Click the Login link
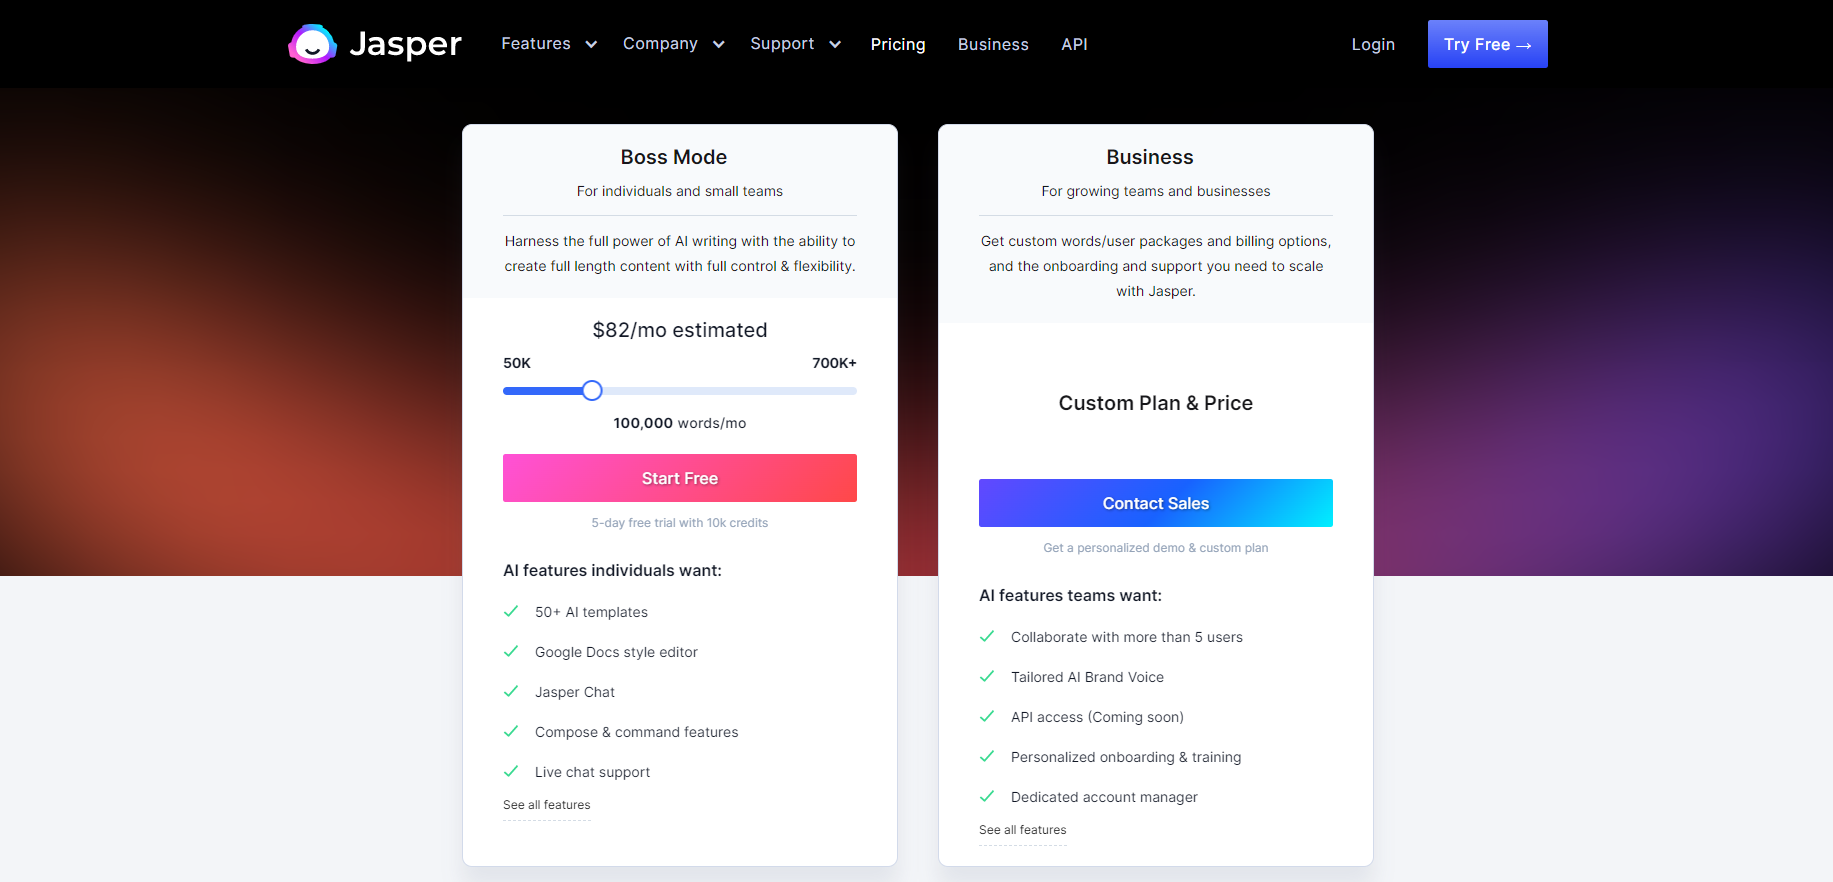1833x882 pixels. click(x=1373, y=44)
